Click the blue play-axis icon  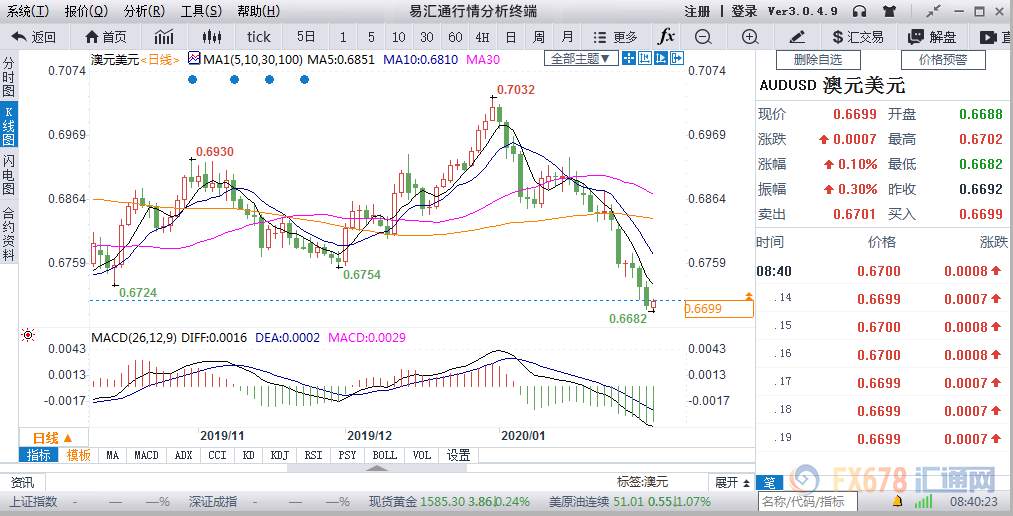(660, 59)
